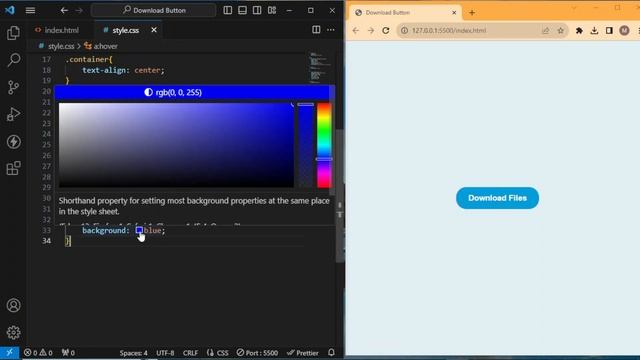
Task: View site information icon in address bar
Action: coord(404,31)
